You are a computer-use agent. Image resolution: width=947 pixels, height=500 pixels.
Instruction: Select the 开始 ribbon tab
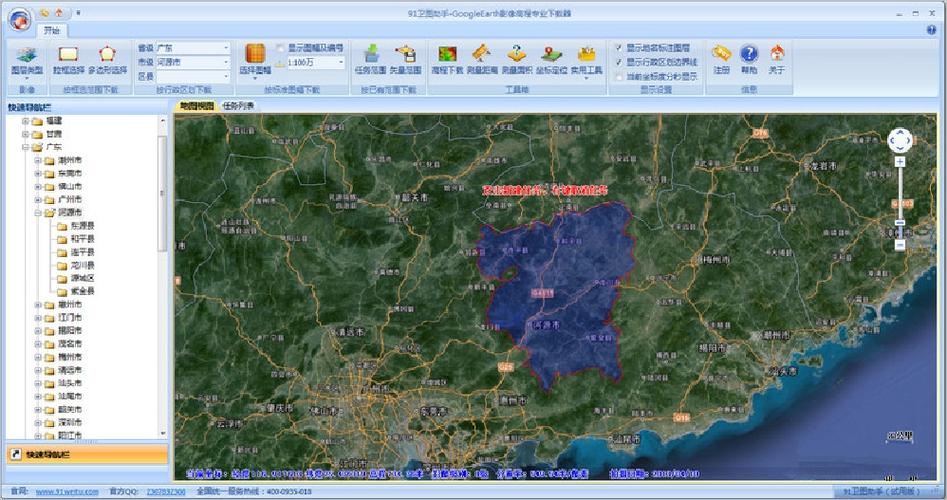coord(52,31)
